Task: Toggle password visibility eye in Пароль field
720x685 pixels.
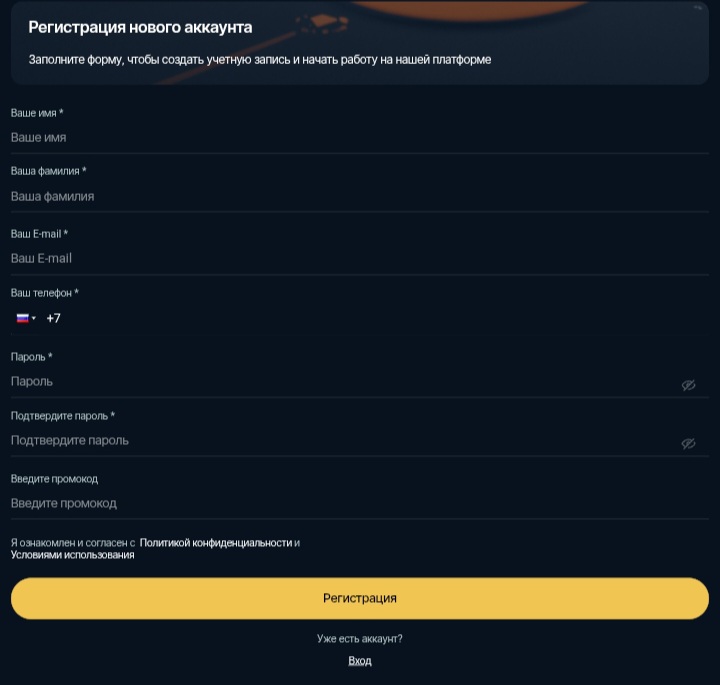Action: coord(688,385)
